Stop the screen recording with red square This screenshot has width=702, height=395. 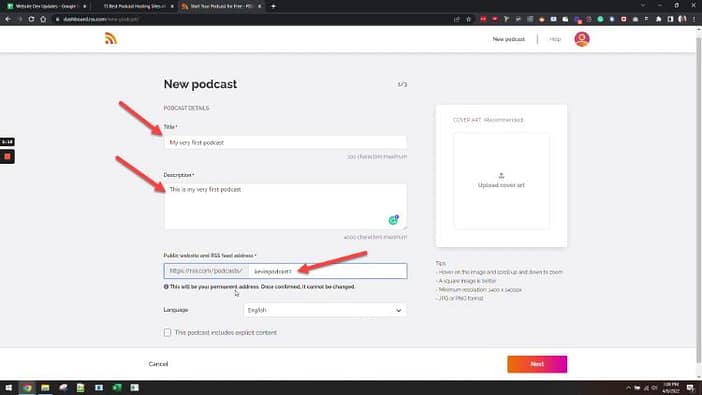(x=7, y=156)
